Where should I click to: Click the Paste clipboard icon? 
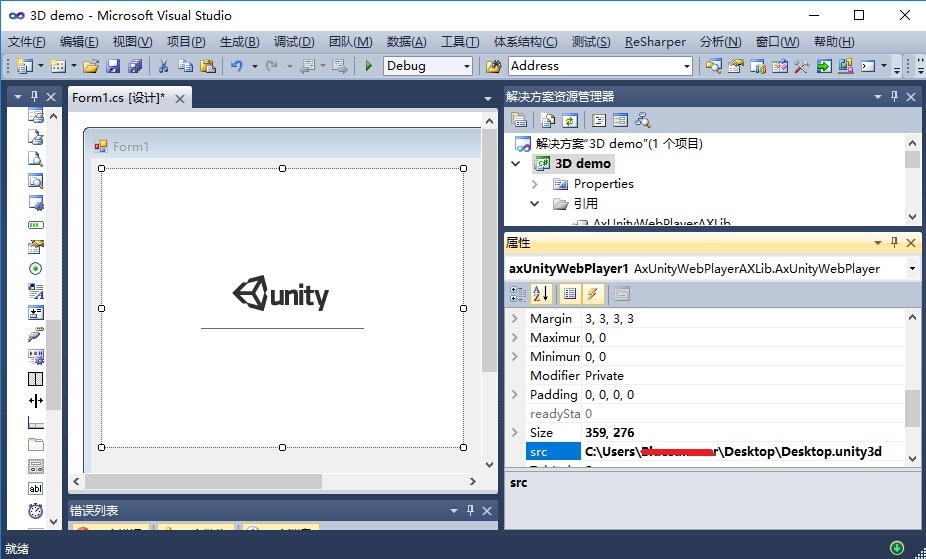[208, 66]
